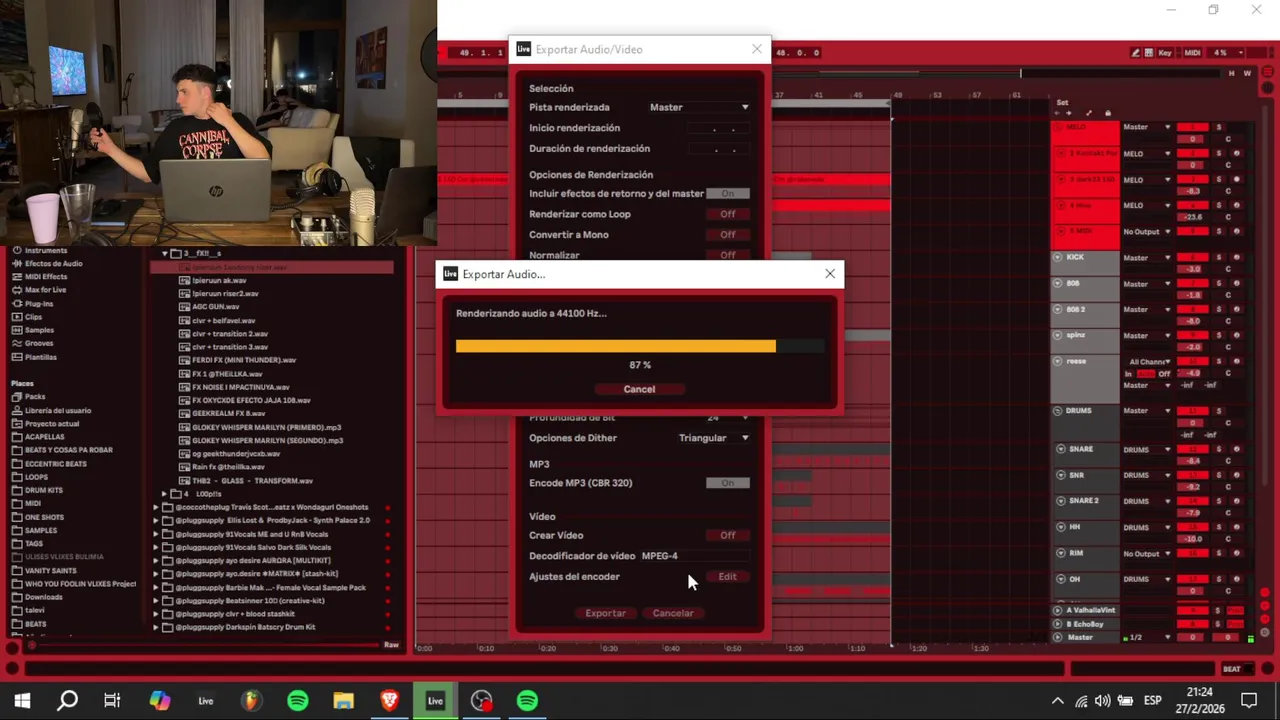Select AGC GUN.wav sample
Screen dimensions: 1280x720
click(215, 307)
